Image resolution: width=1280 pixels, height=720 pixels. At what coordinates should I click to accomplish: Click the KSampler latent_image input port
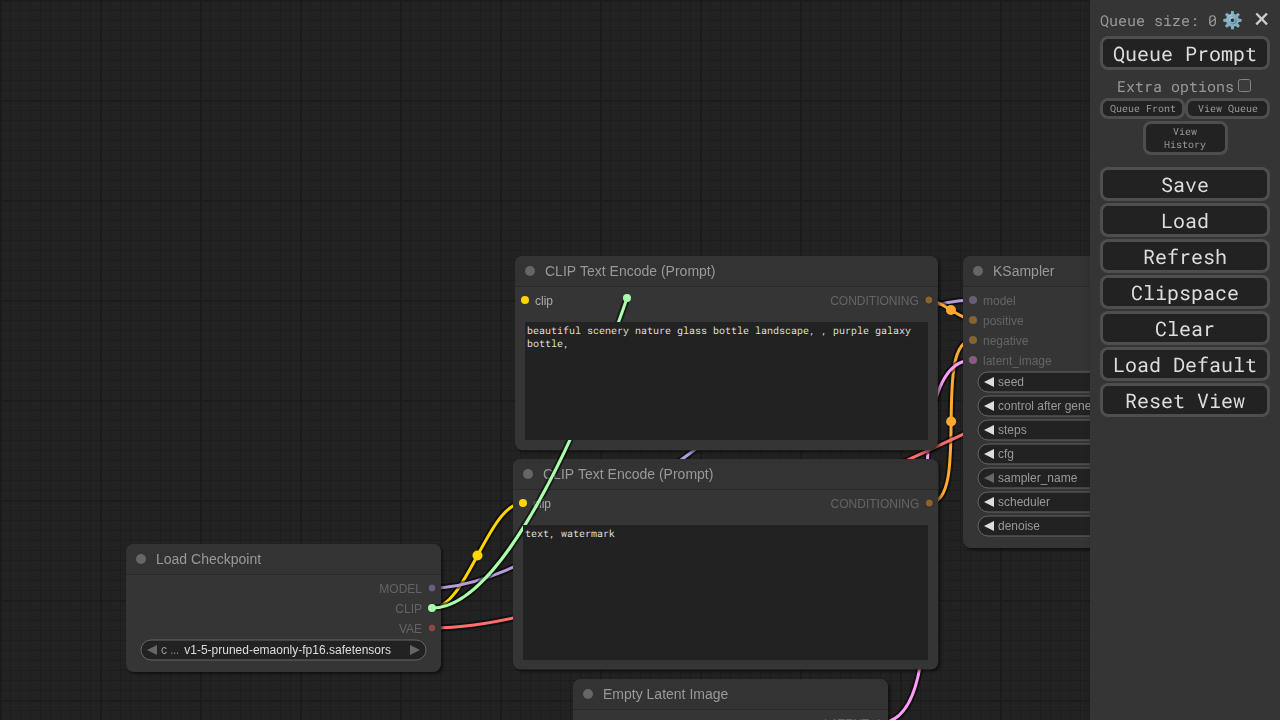click(973, 360)
